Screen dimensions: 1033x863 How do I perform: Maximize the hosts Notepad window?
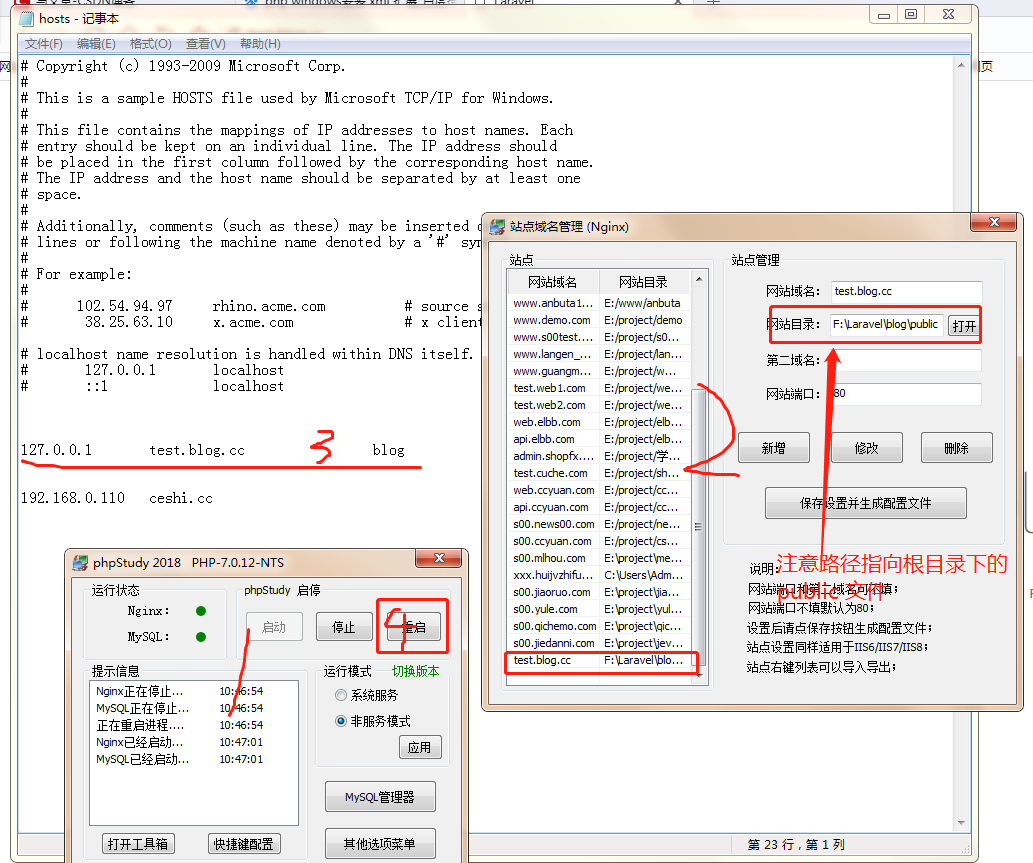tap(911, 14)
